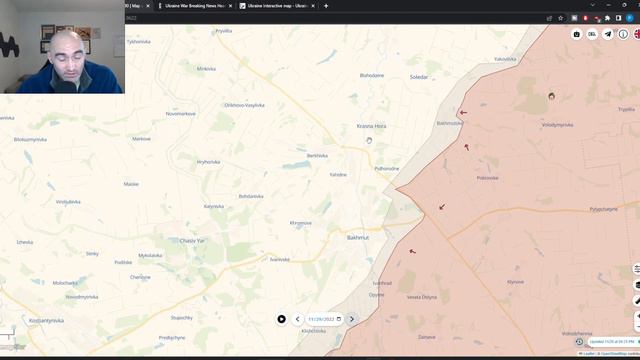
Task: Zoom in on the map
Action: (637, 316)
